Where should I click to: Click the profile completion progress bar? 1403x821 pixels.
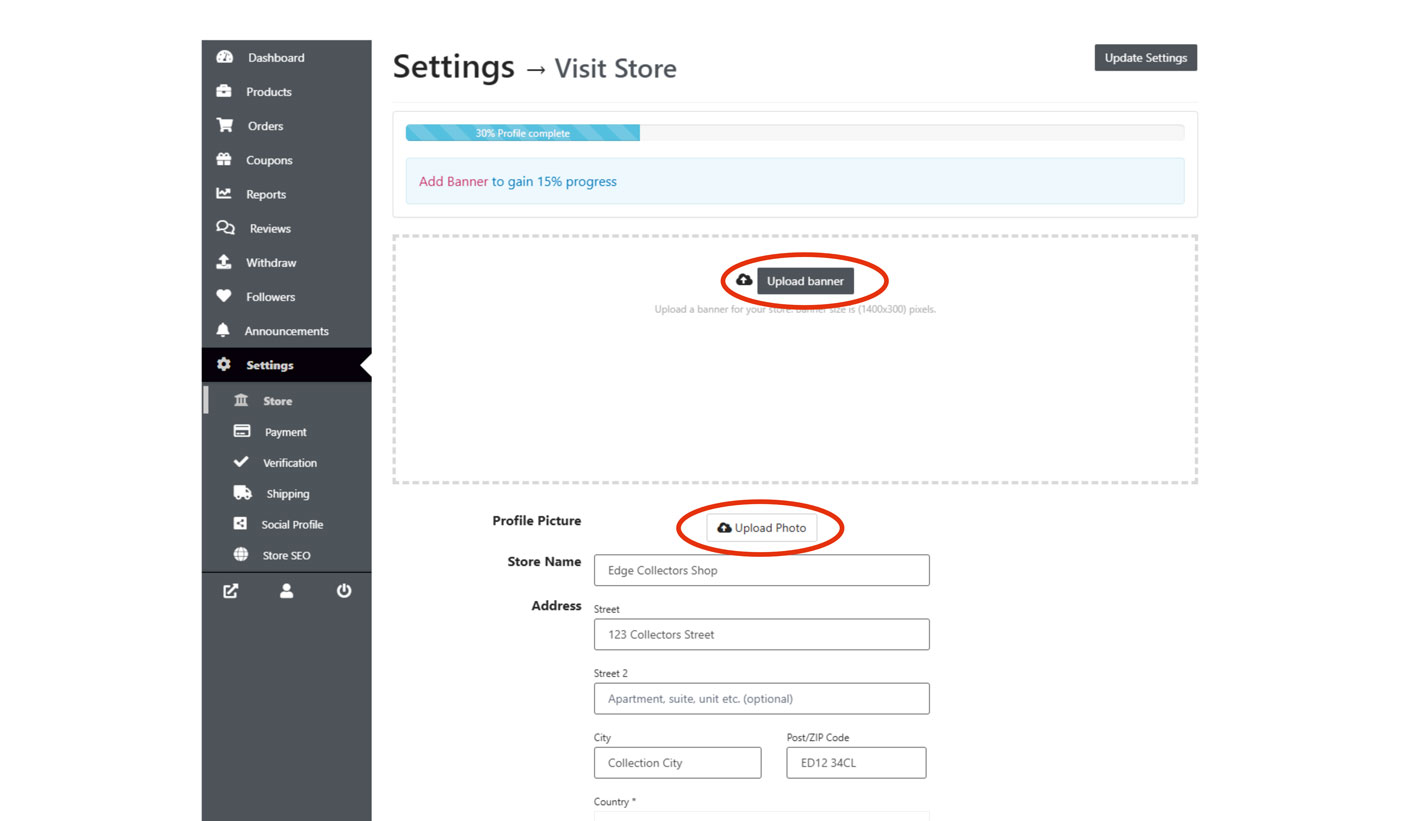click(x=794, y=133)
